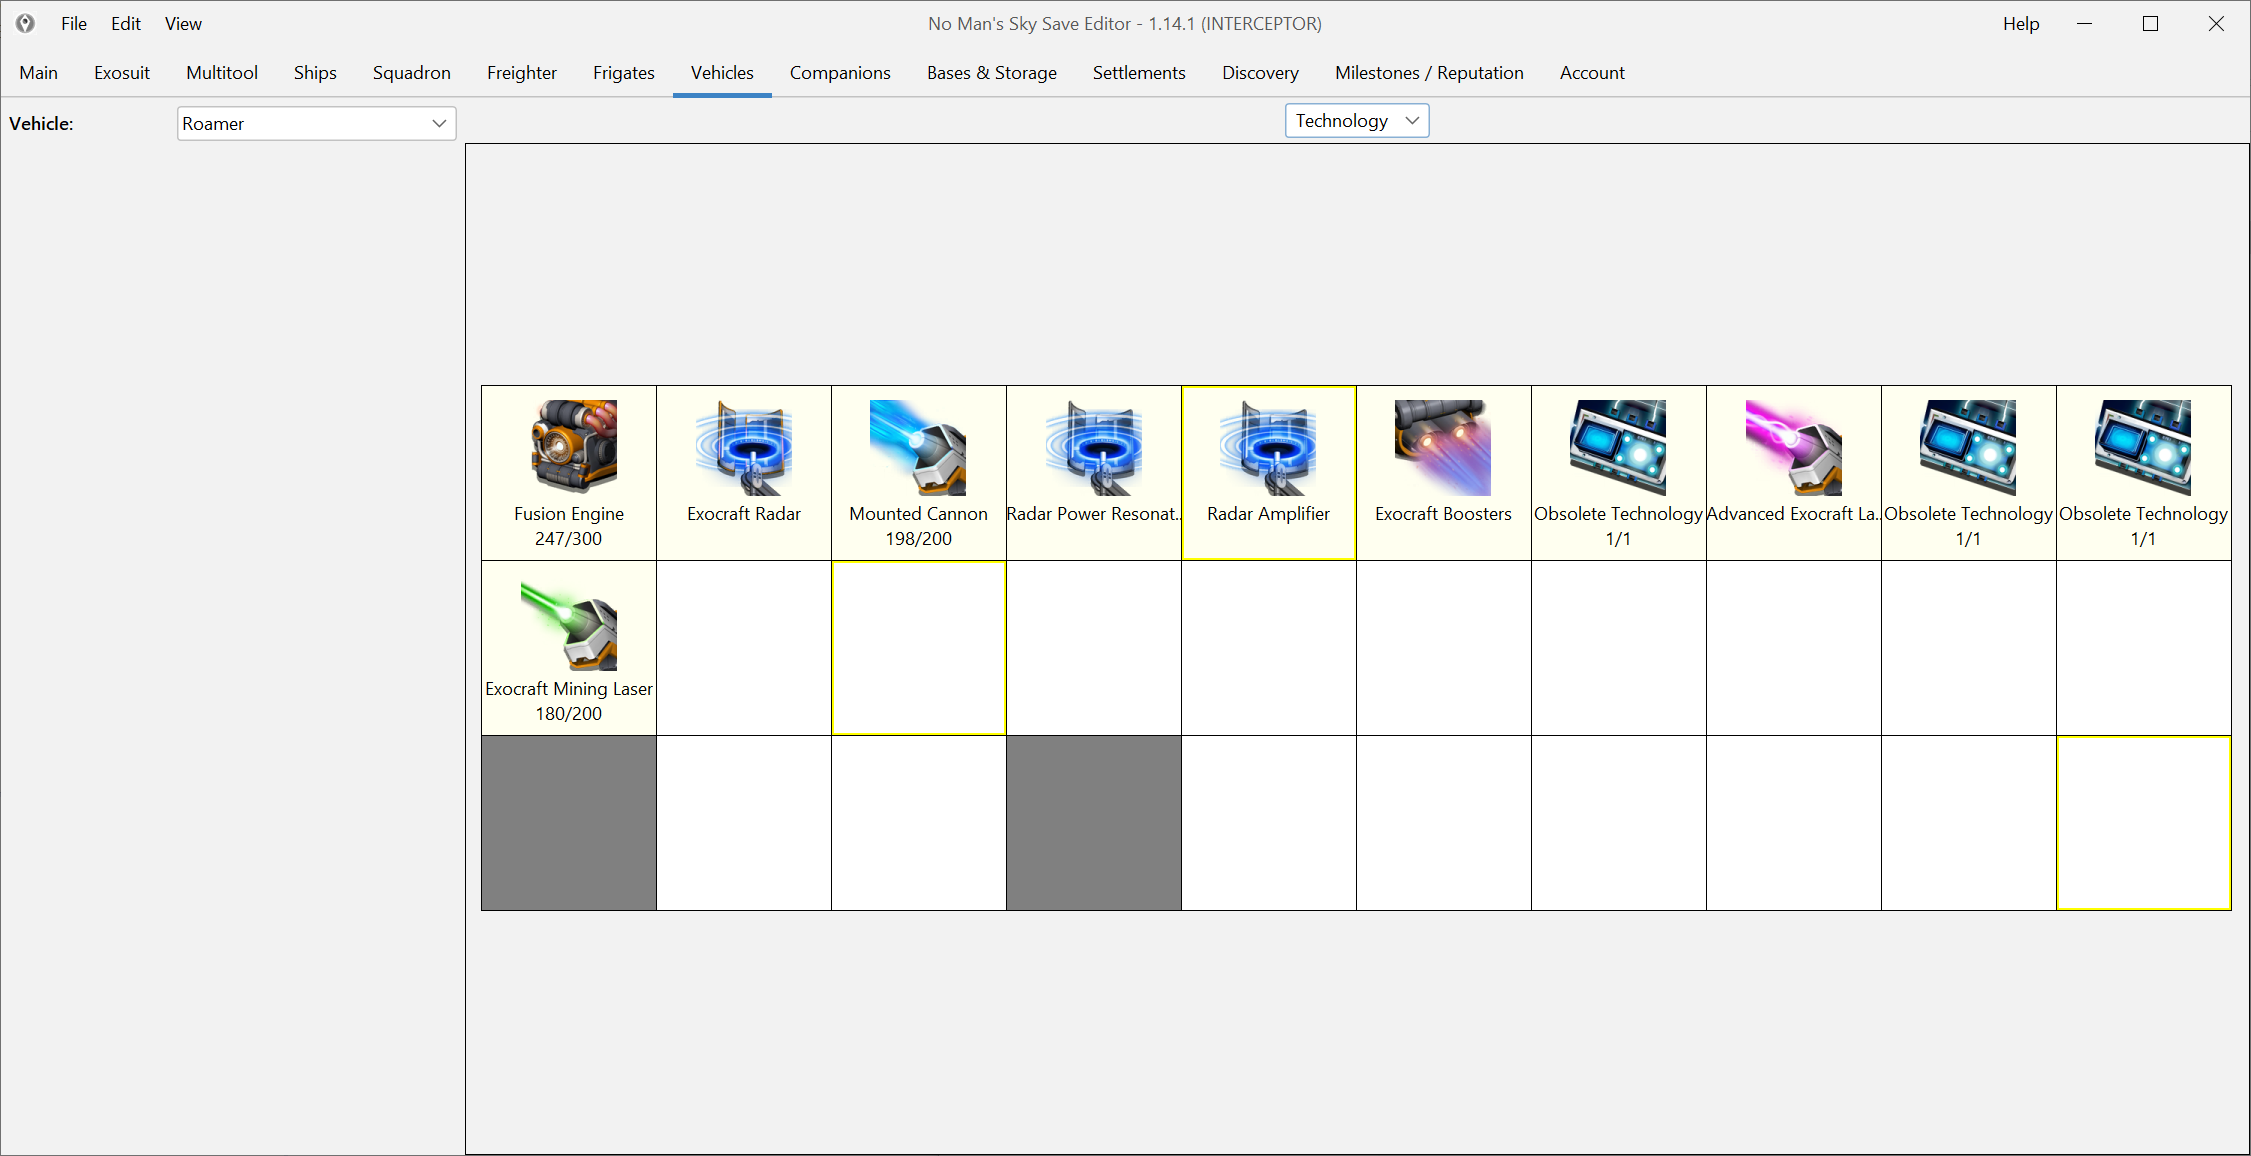
Task: Click the Exocraft Boosters icon
Action: (x=1442, y=446)
